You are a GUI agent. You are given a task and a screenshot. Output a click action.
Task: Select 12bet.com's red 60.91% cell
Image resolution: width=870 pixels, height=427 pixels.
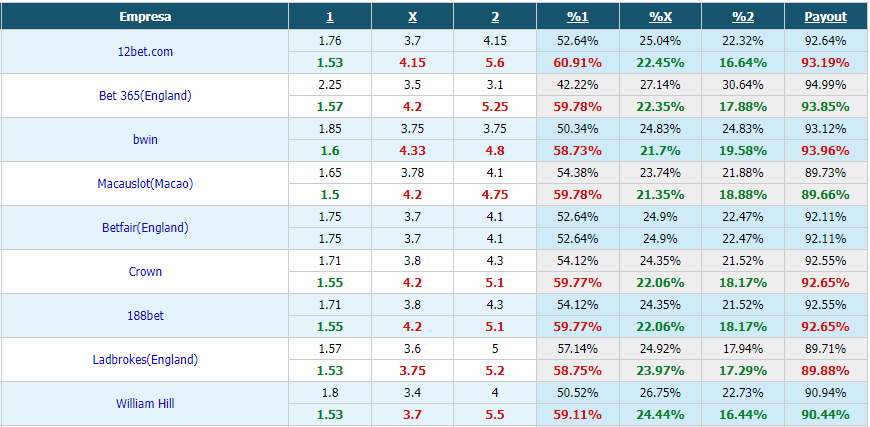point(578,63)
